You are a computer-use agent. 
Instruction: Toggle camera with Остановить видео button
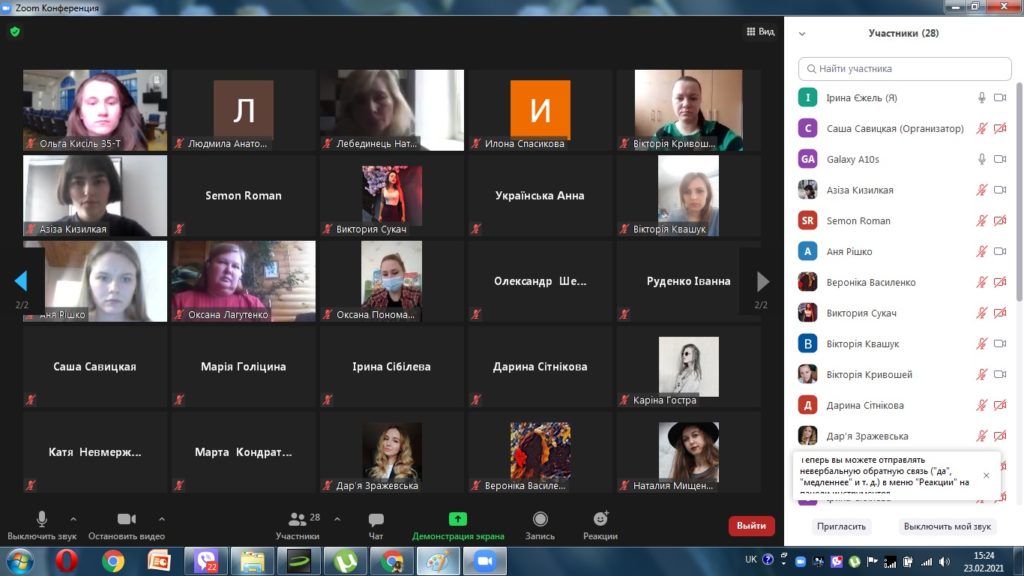click(126, 520)
